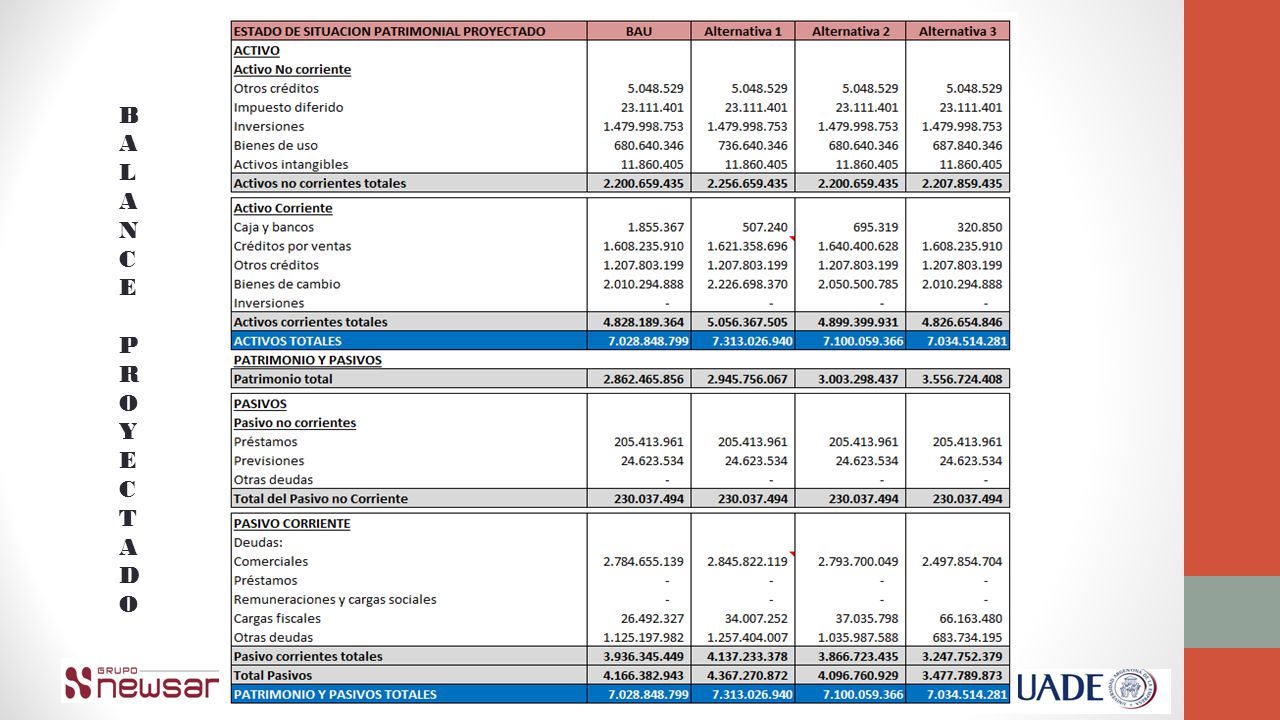Select the Bienes de cambio row label
1280x720 pixels.
point(286,285)
